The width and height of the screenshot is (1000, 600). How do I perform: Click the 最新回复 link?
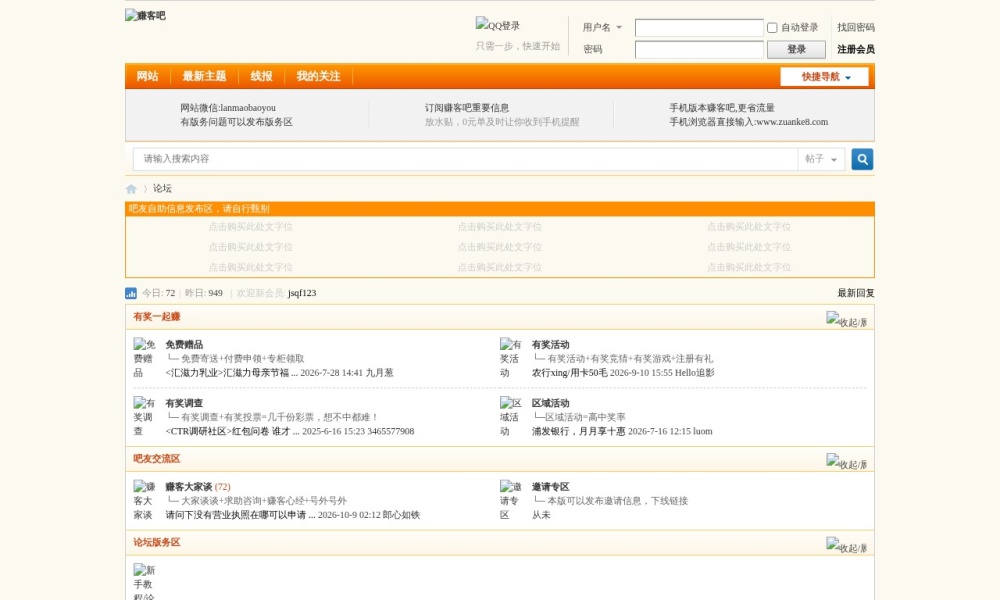856,293
